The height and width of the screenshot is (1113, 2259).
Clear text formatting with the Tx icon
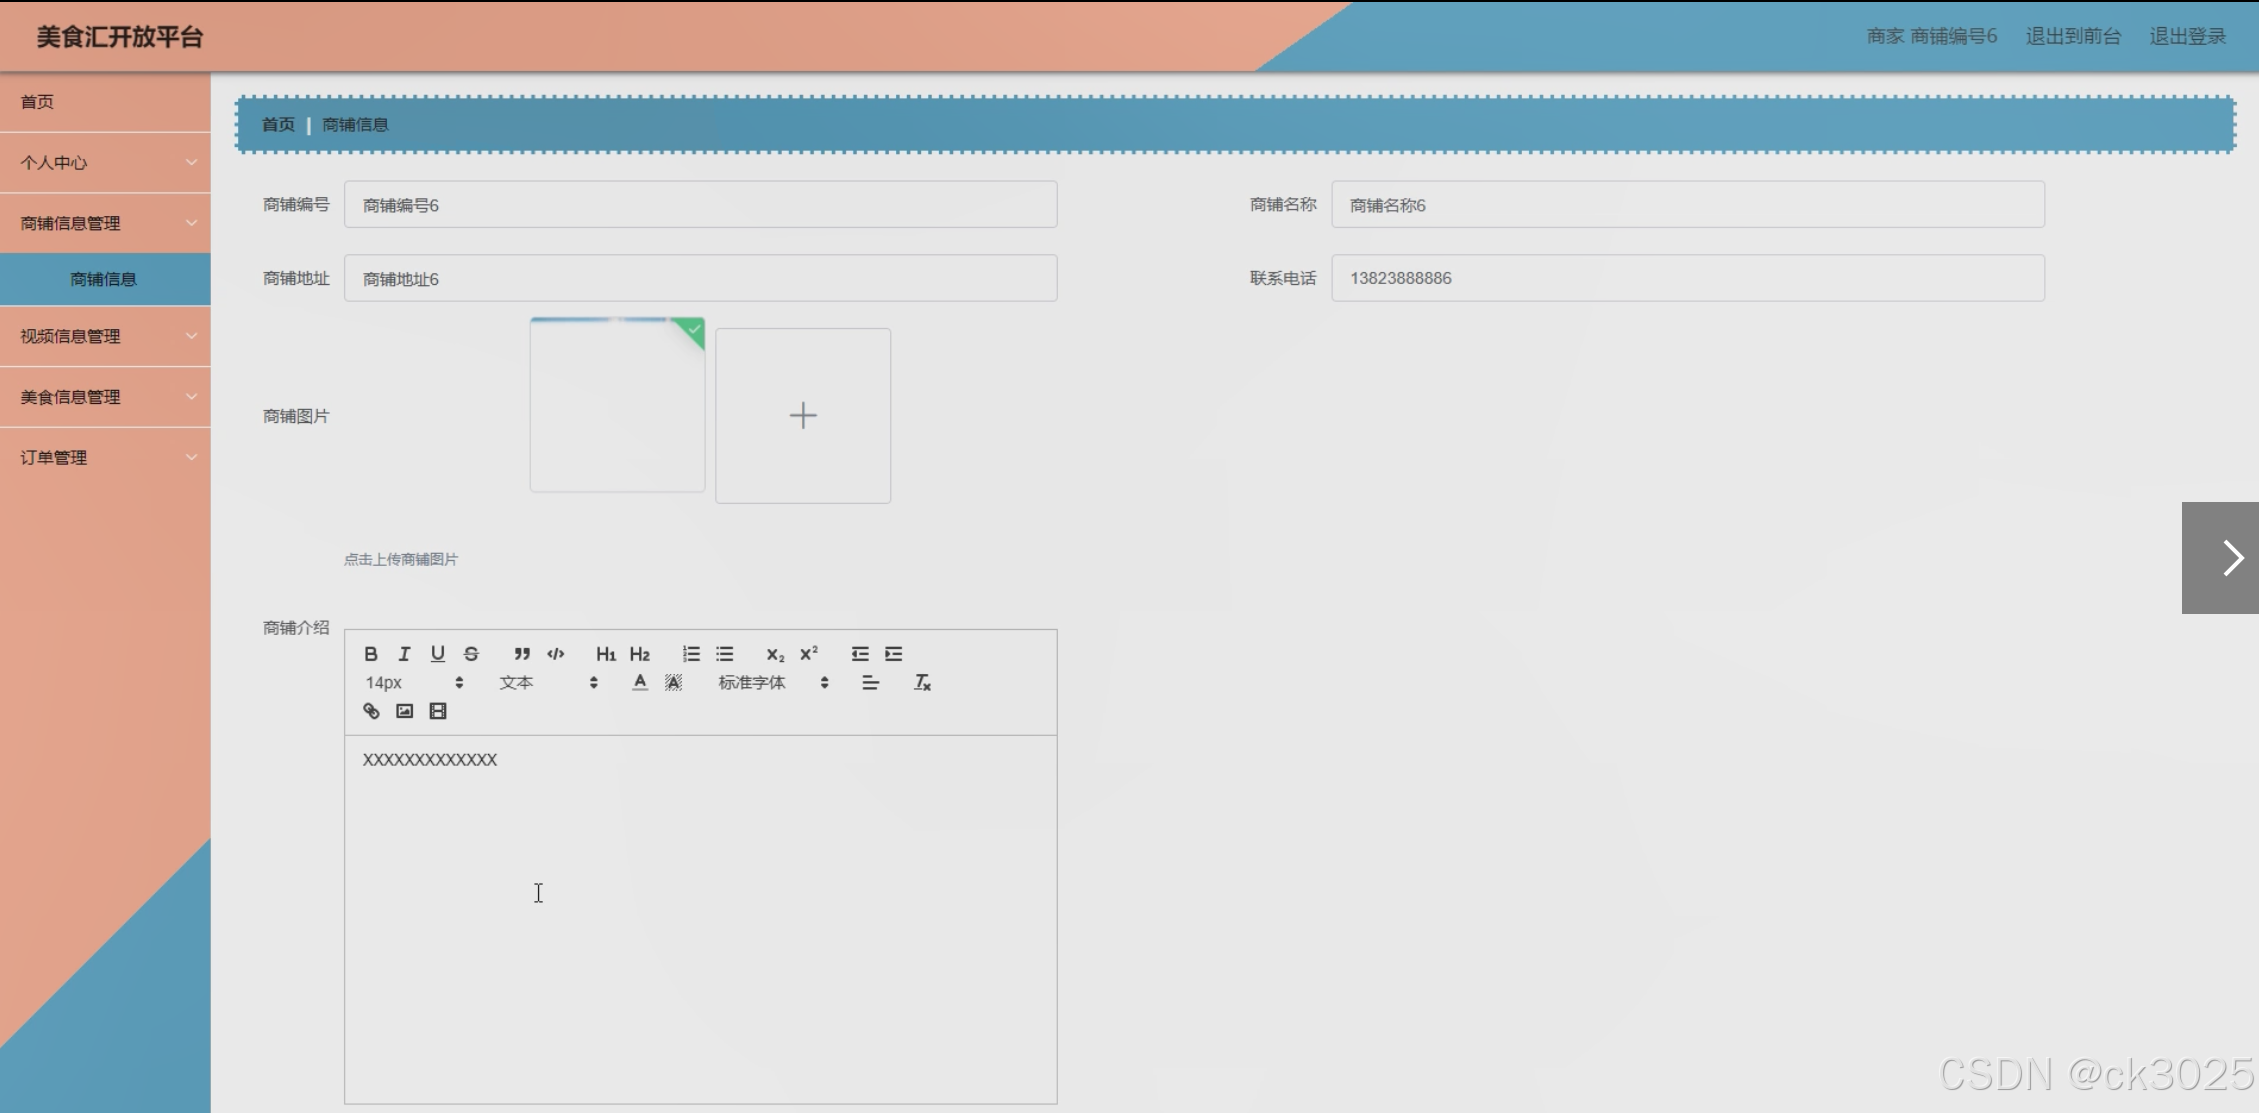(x=922, y=683)
